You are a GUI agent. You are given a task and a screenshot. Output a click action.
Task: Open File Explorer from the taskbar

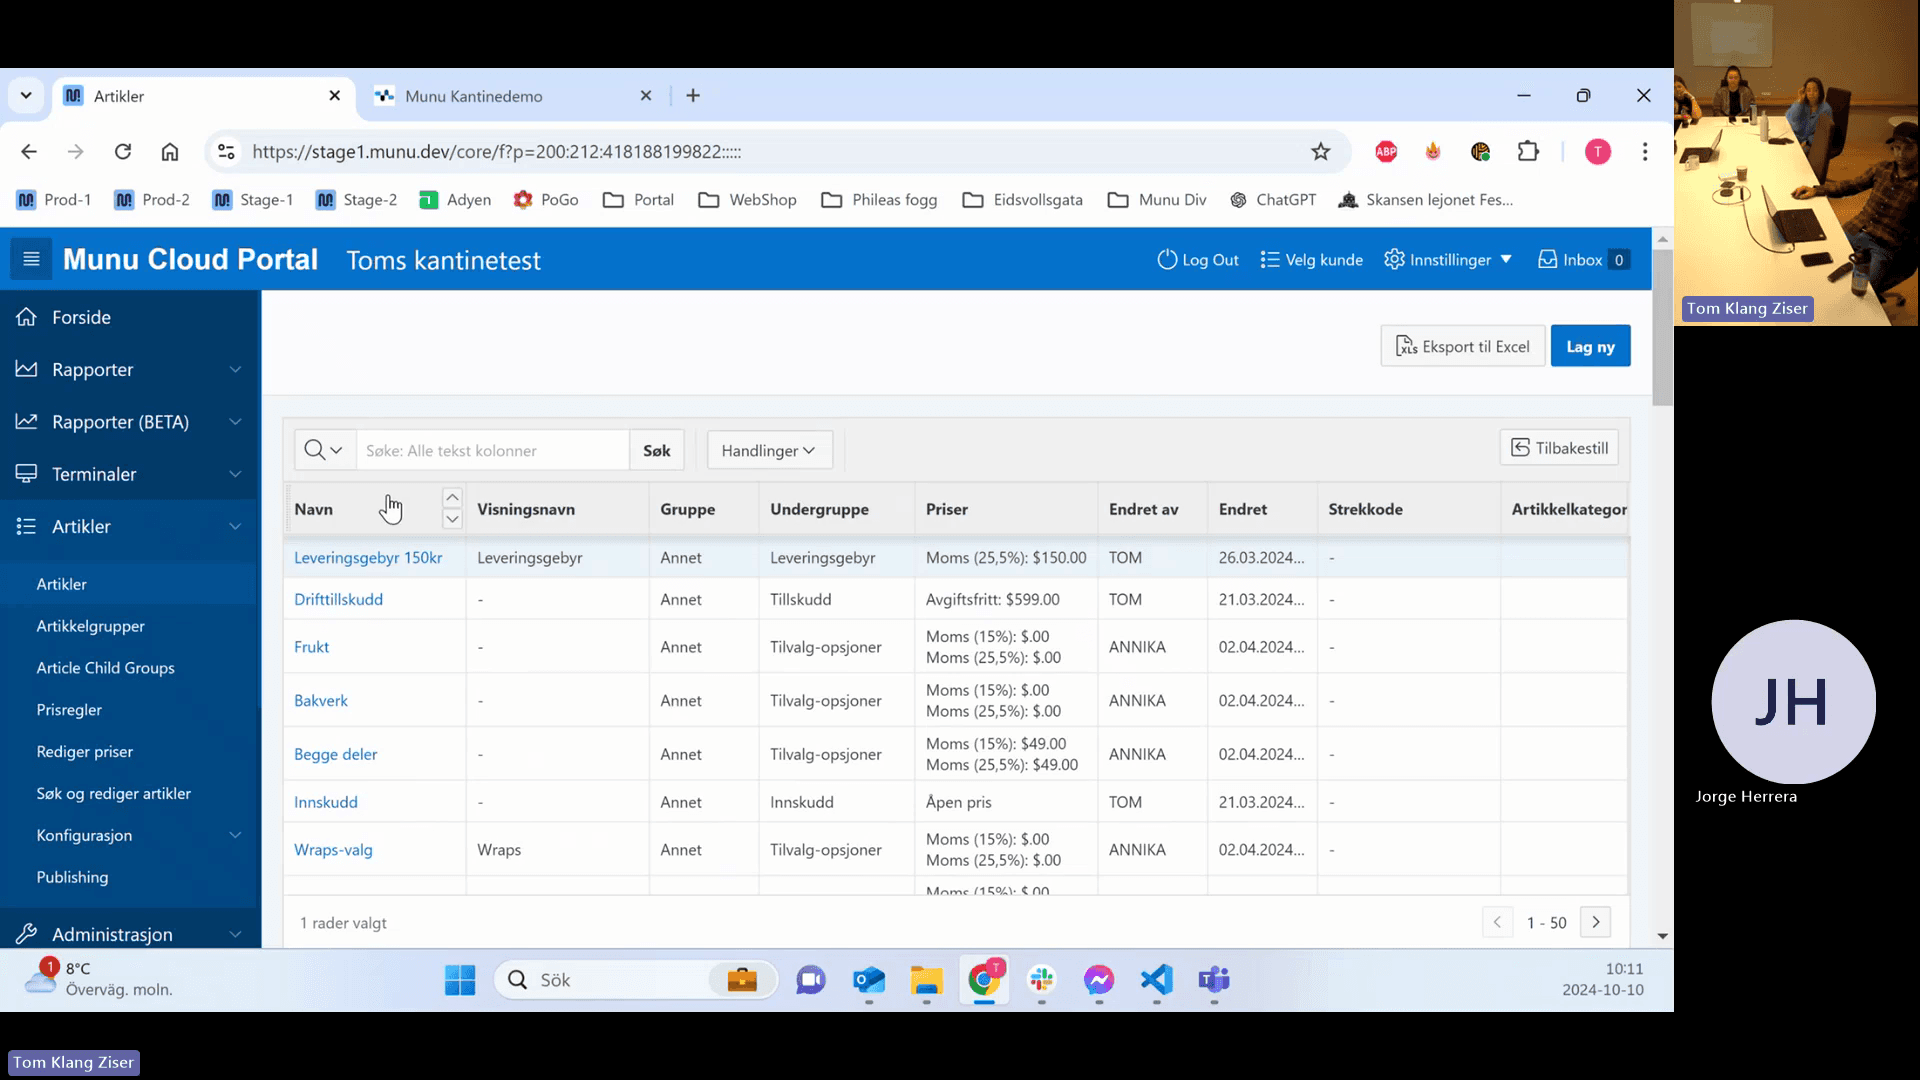pyautogui.click(x=927, y=980)
